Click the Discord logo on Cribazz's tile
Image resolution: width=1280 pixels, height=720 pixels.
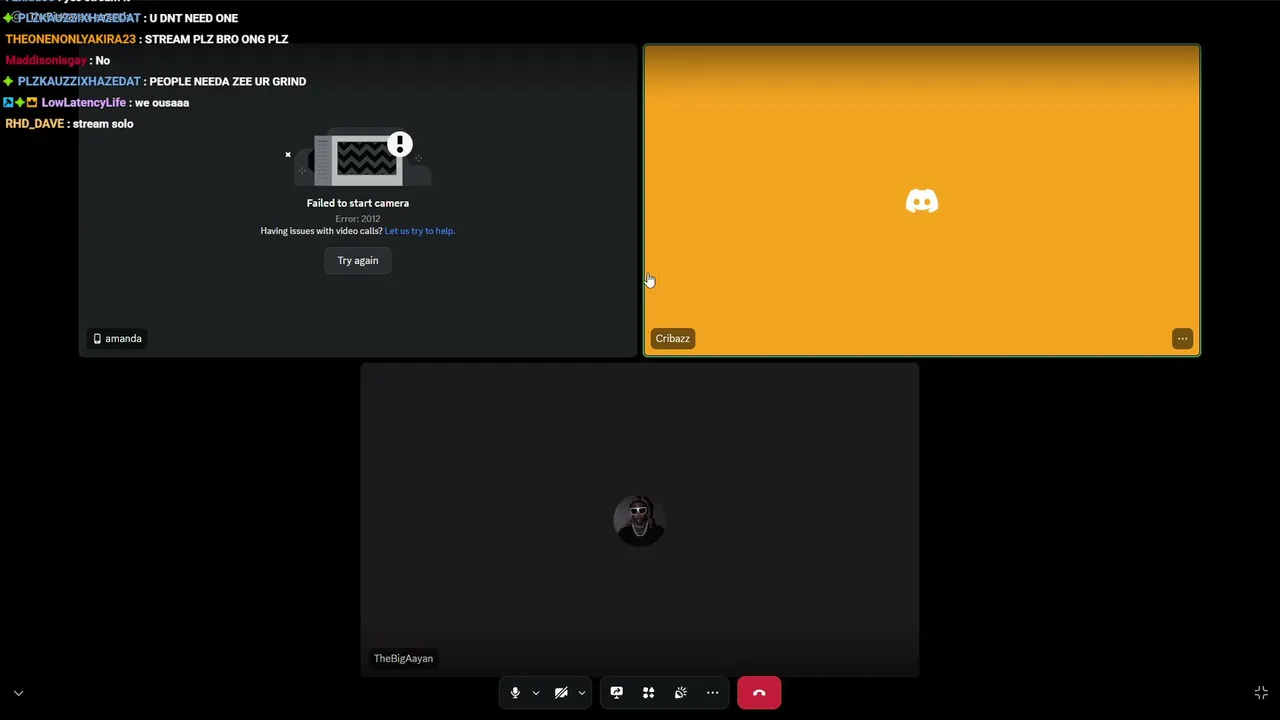point(922,201)
